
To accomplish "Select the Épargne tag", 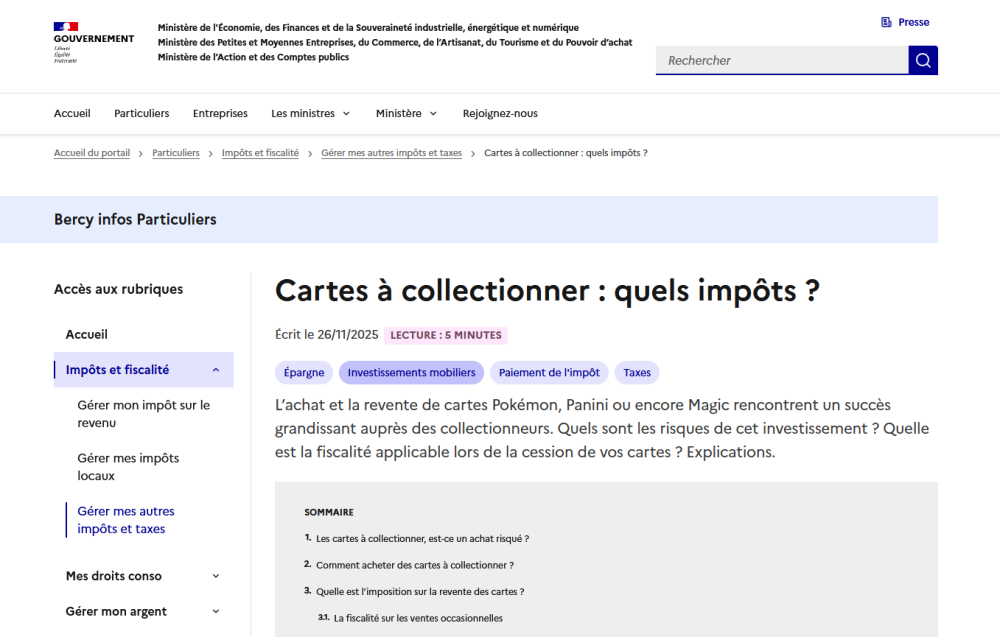I will tap(304, 373).
